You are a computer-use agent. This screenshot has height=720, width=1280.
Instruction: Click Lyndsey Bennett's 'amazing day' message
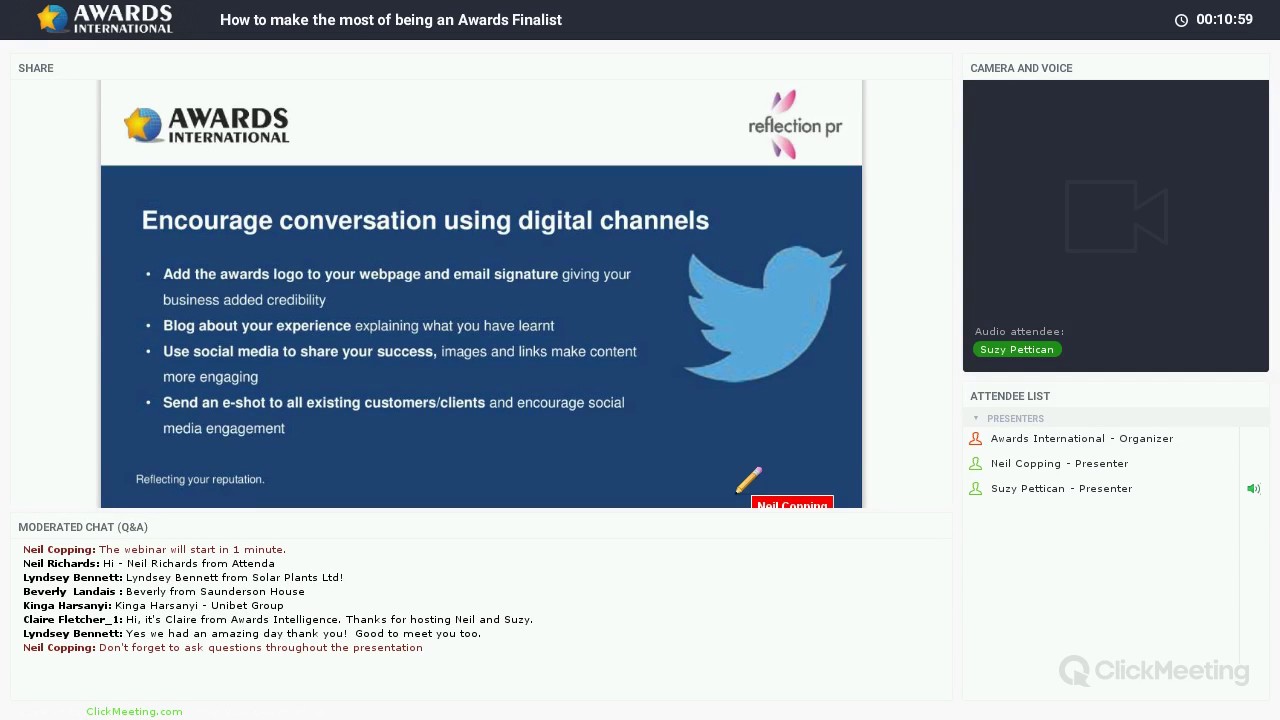252,633
